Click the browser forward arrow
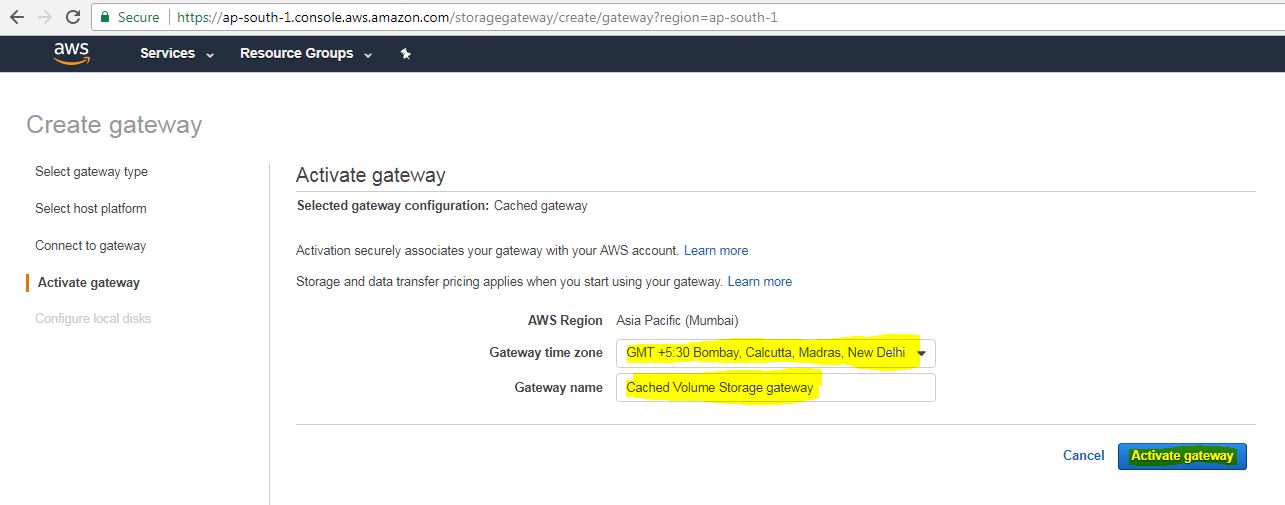1285x505 pixels. coord(44,17)
